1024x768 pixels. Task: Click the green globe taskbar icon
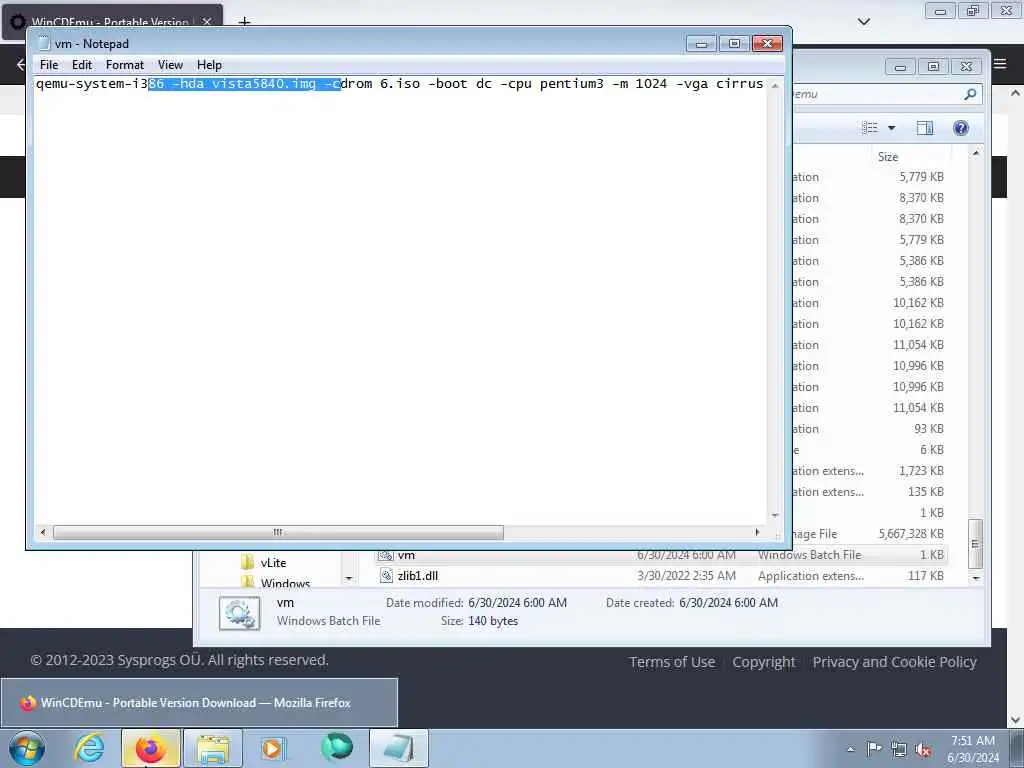[x=337, y=747]
